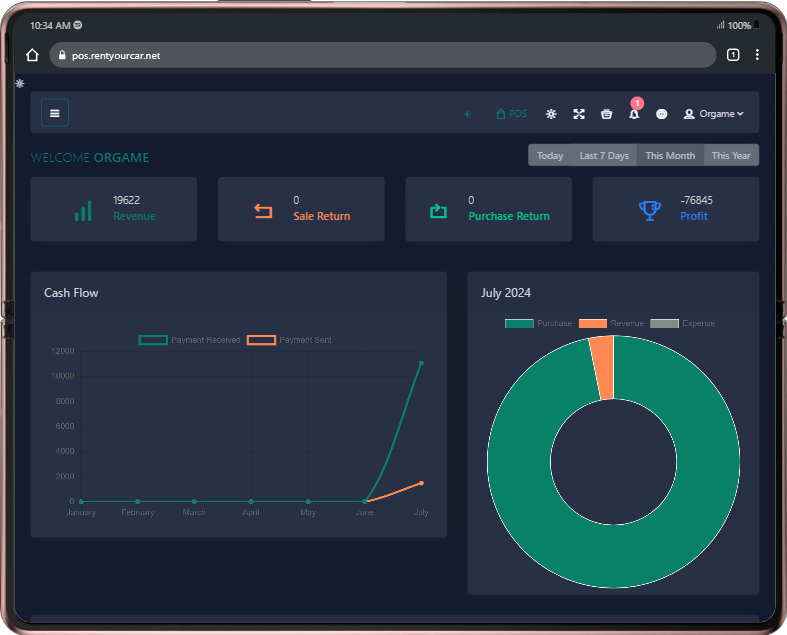
Task: Enter fullscreen with the expand icon
Action: click(x=578, y=114)
